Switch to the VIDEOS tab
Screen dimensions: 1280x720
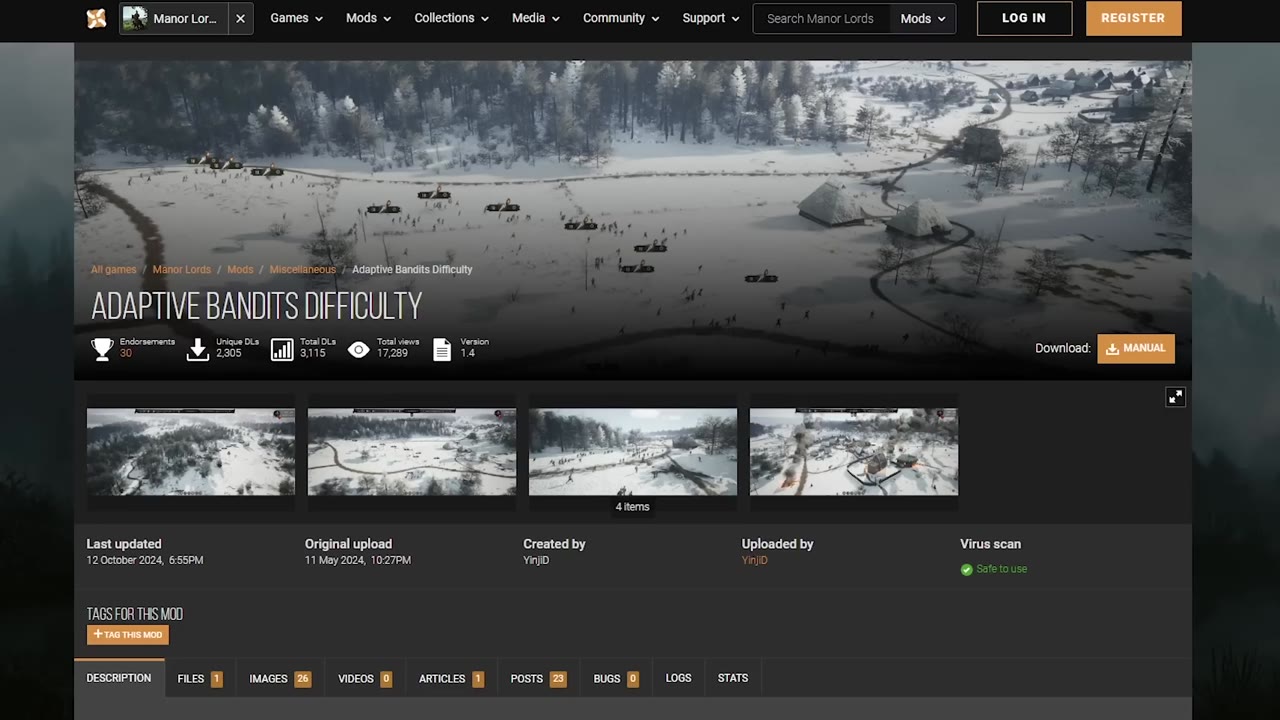point(365,678)
